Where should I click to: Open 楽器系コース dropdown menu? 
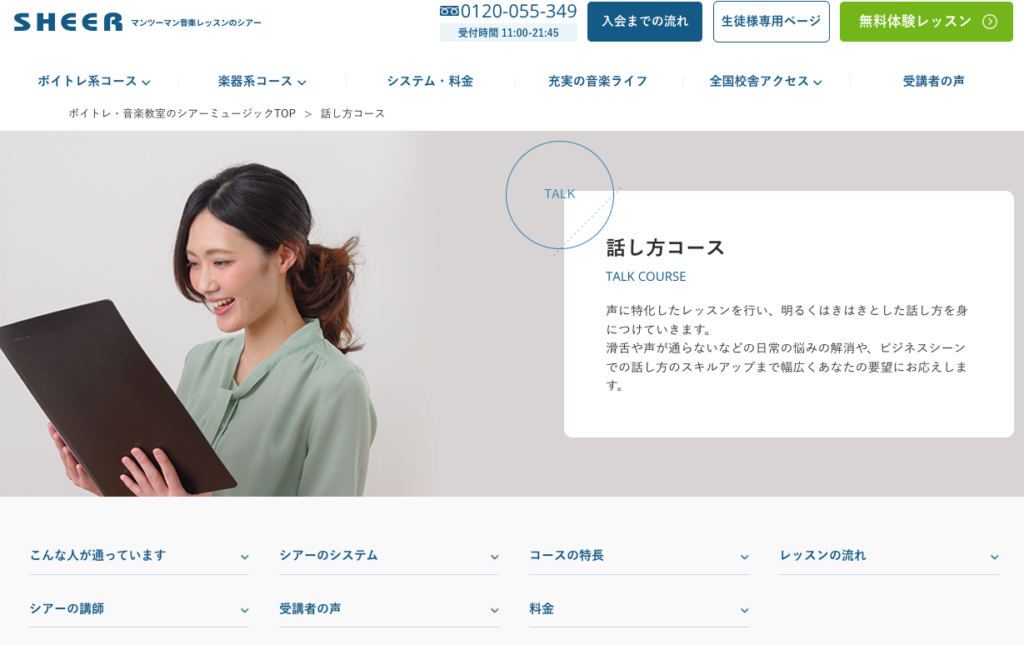pyautogui.click(x=262, y=82)
